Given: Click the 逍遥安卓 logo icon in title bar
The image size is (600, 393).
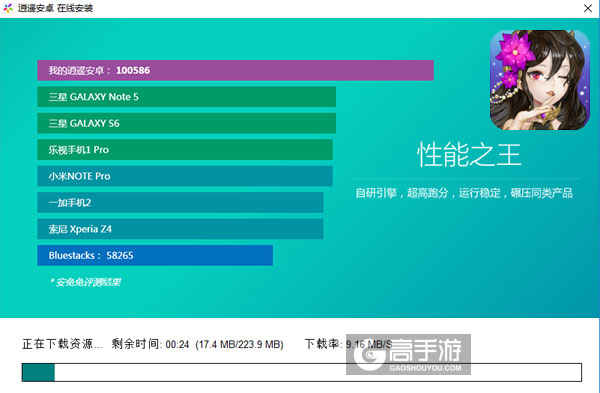Looking at the screenshot, I should pyautogui.click(x=8, y=8).
